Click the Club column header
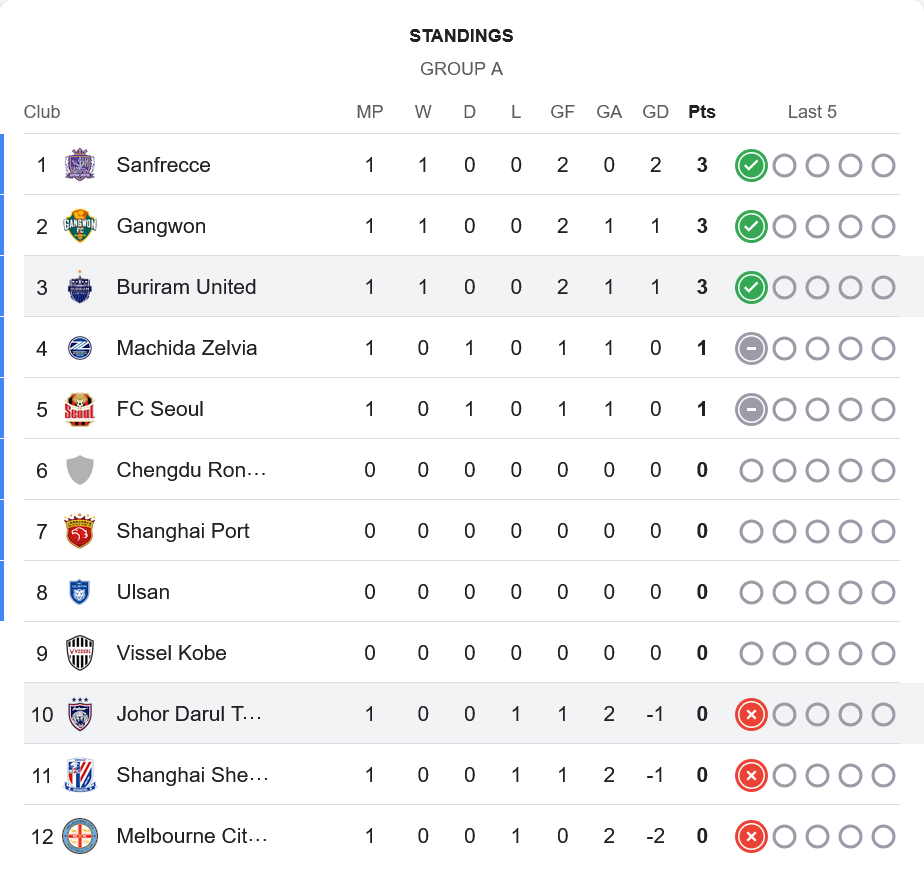Image resolution: width=924 pixels, height=871 pixels. (42, 112)
